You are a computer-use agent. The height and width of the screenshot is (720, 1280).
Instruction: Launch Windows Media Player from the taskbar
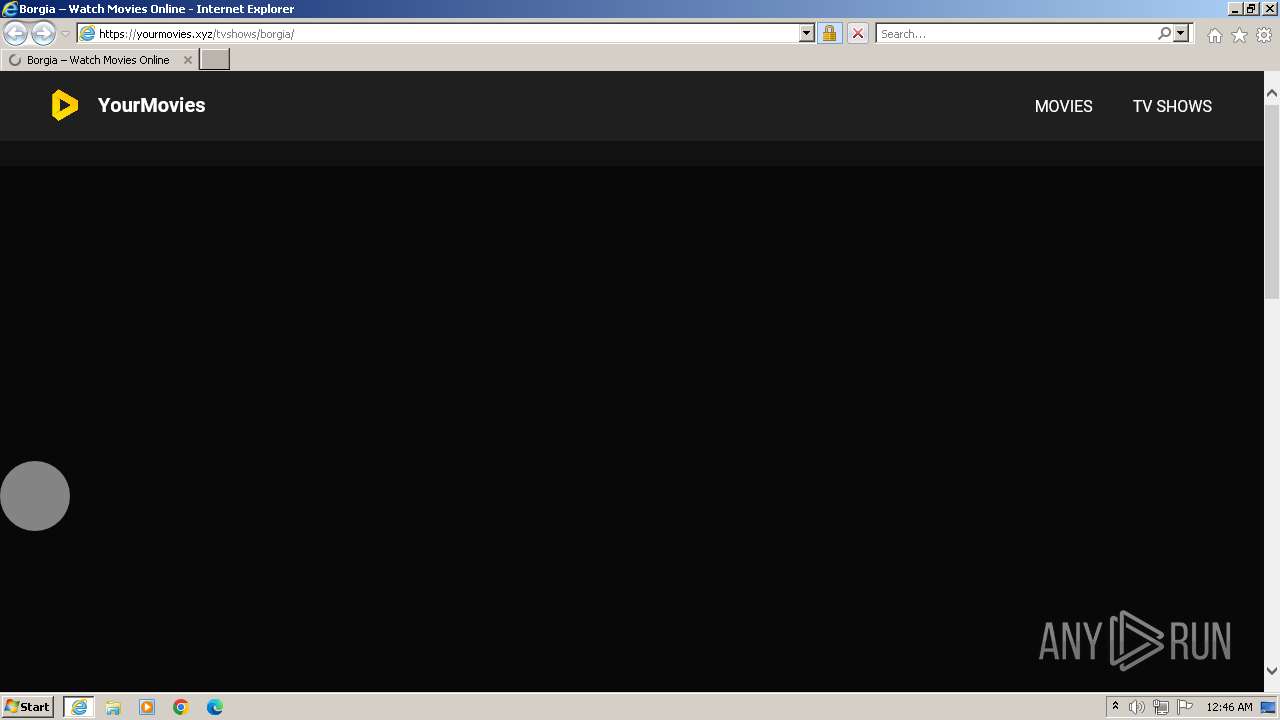coord(147,707)
